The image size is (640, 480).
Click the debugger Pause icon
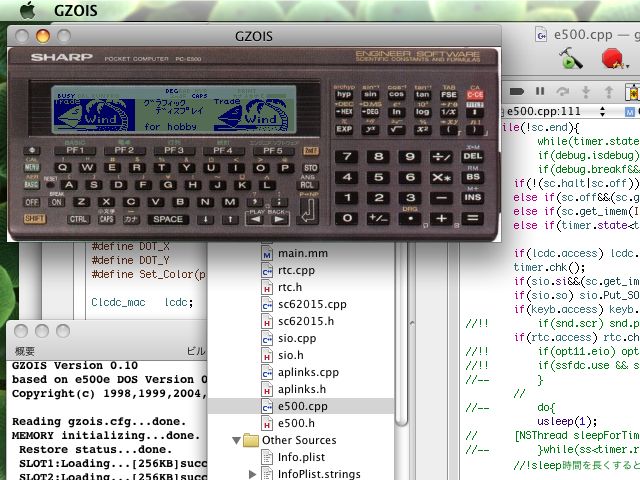[x=540, y=91]
